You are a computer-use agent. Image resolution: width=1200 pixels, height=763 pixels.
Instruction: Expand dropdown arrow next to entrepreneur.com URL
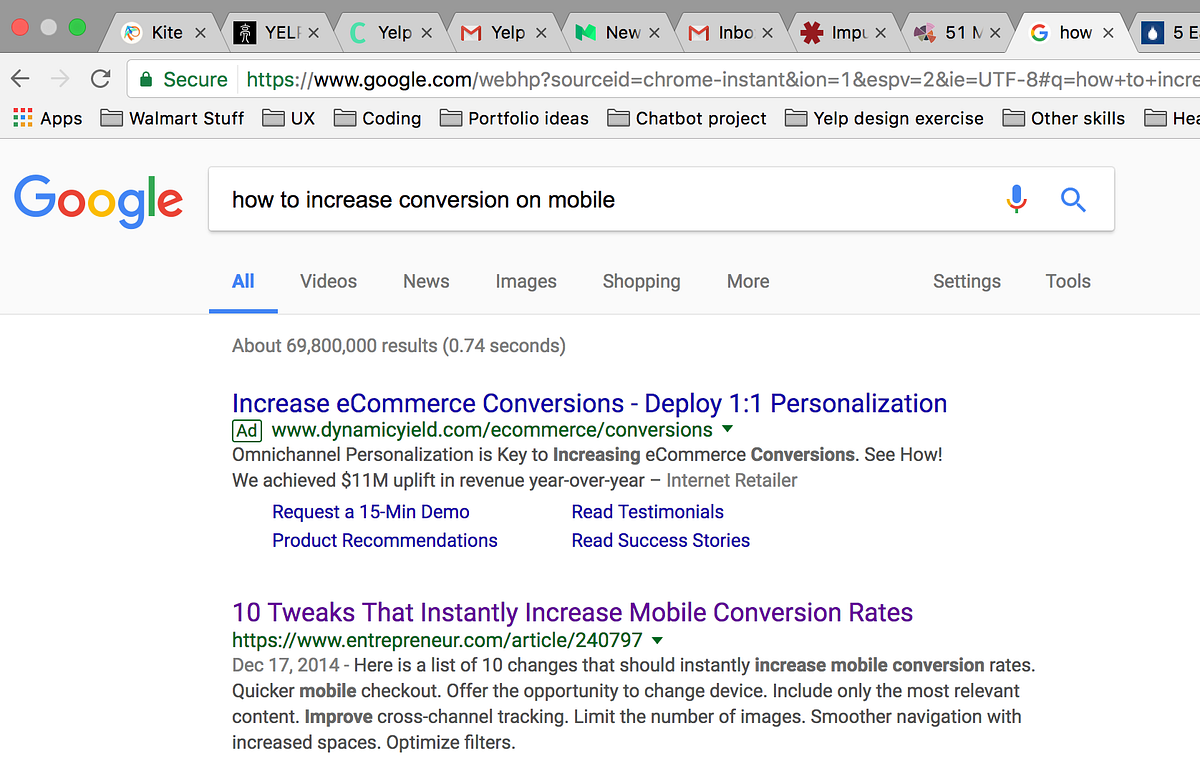[657, 640]
